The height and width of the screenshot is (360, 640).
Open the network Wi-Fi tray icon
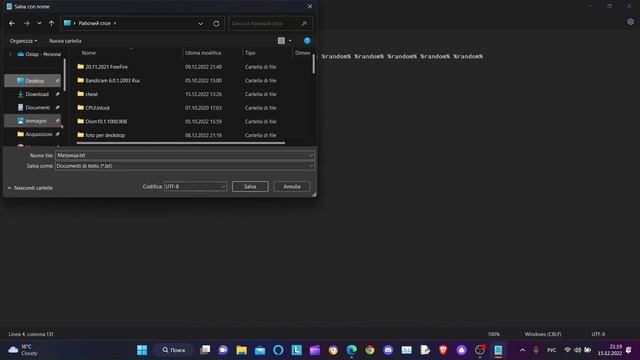point(567,350)
